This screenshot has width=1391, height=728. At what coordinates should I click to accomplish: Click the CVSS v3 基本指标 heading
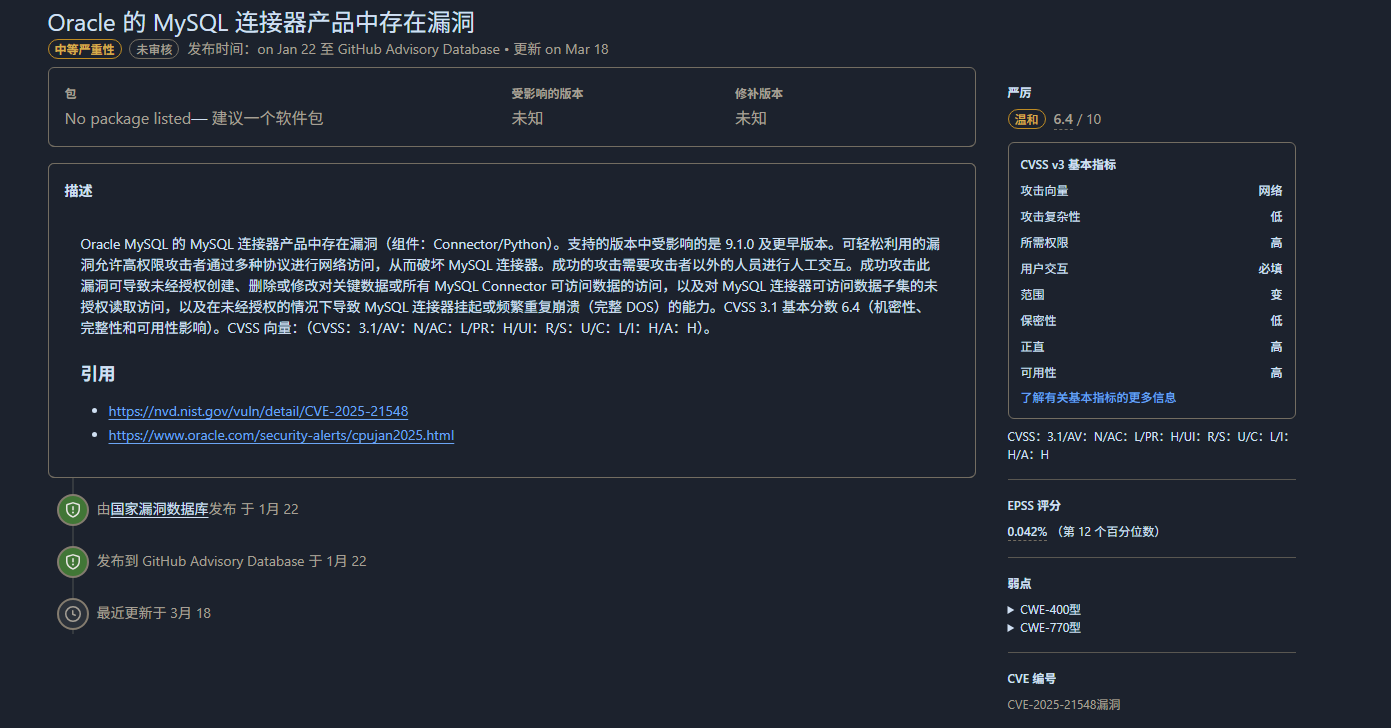coord(1067,165)
